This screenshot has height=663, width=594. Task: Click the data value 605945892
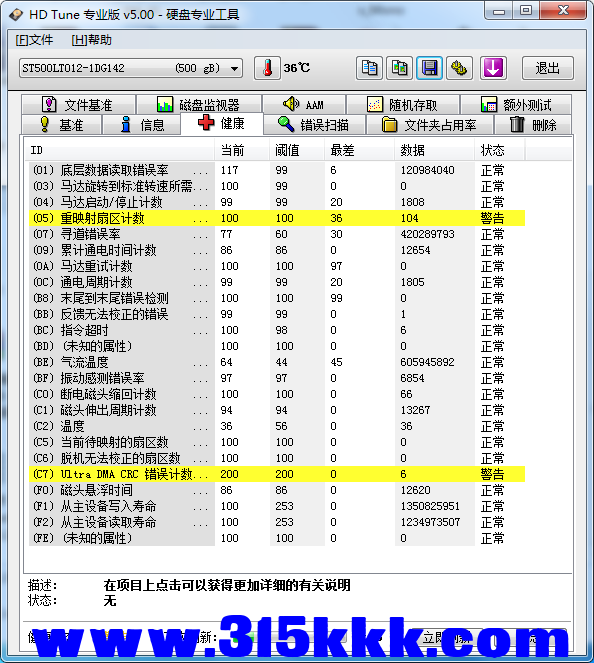[427, 362]
